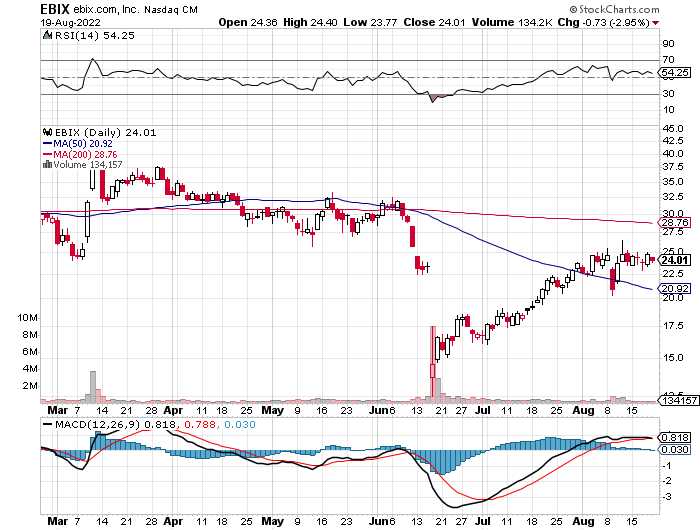Click the bold EBIX ticker title
700x530 pixels.
pyautogui.click(x=55, y=9)
